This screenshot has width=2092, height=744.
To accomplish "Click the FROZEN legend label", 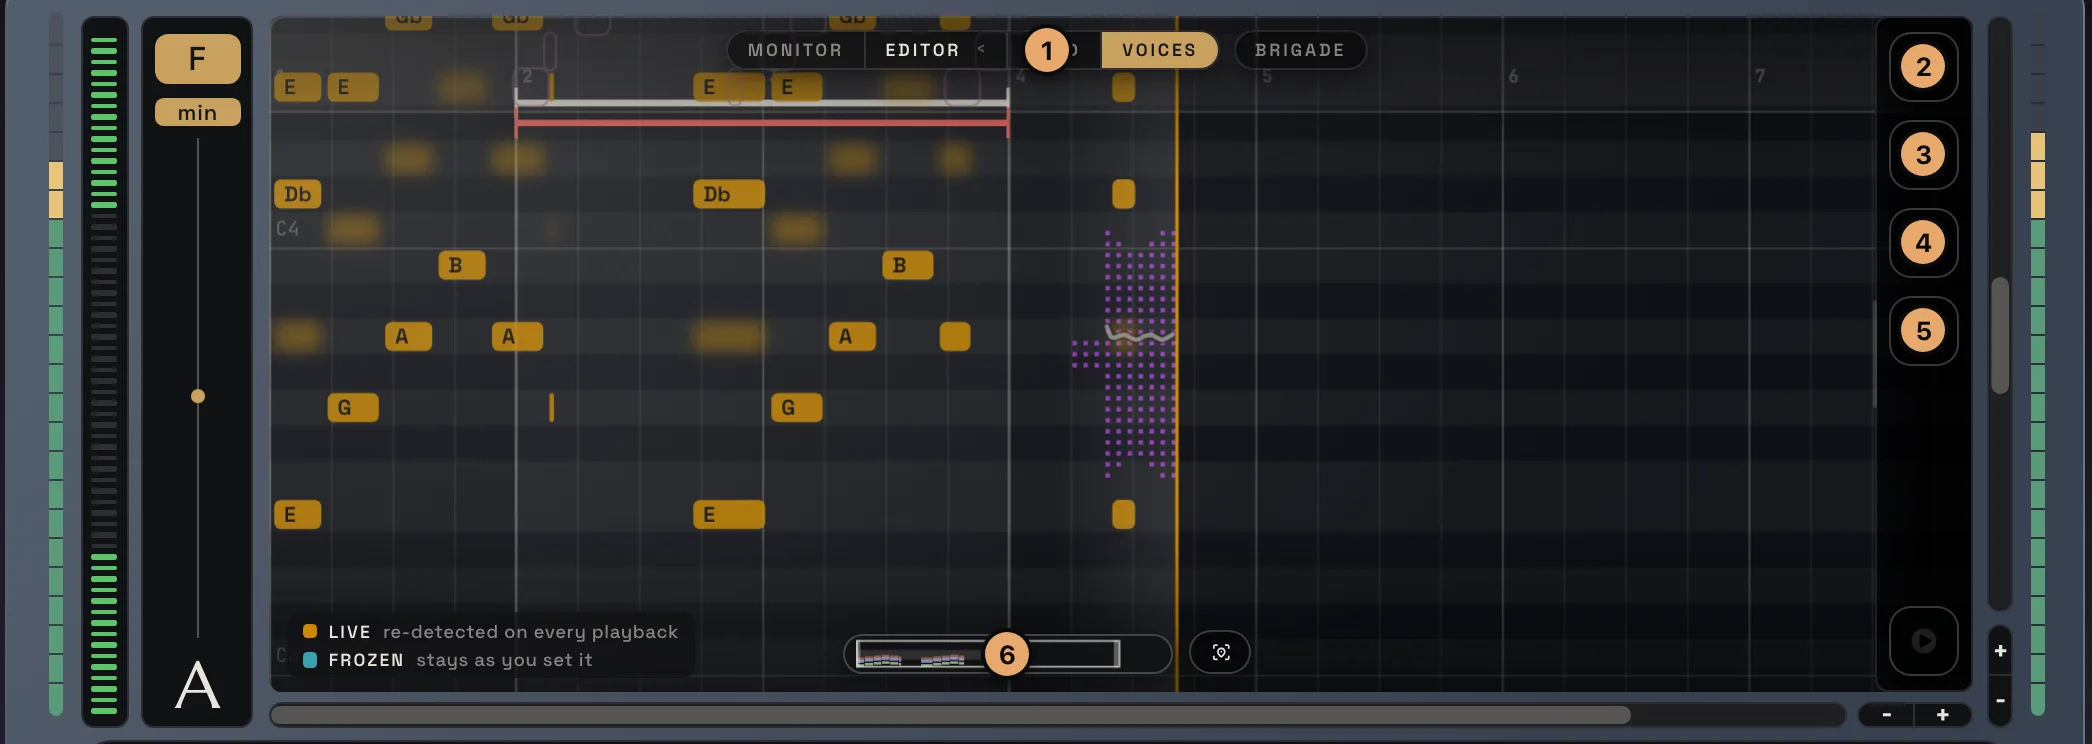I will coord(366,660).
